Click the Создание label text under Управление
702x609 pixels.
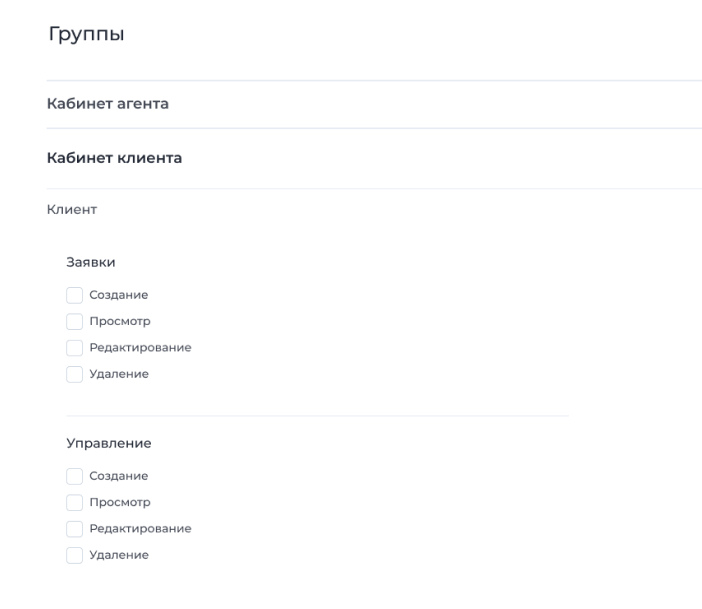(119, 476)
